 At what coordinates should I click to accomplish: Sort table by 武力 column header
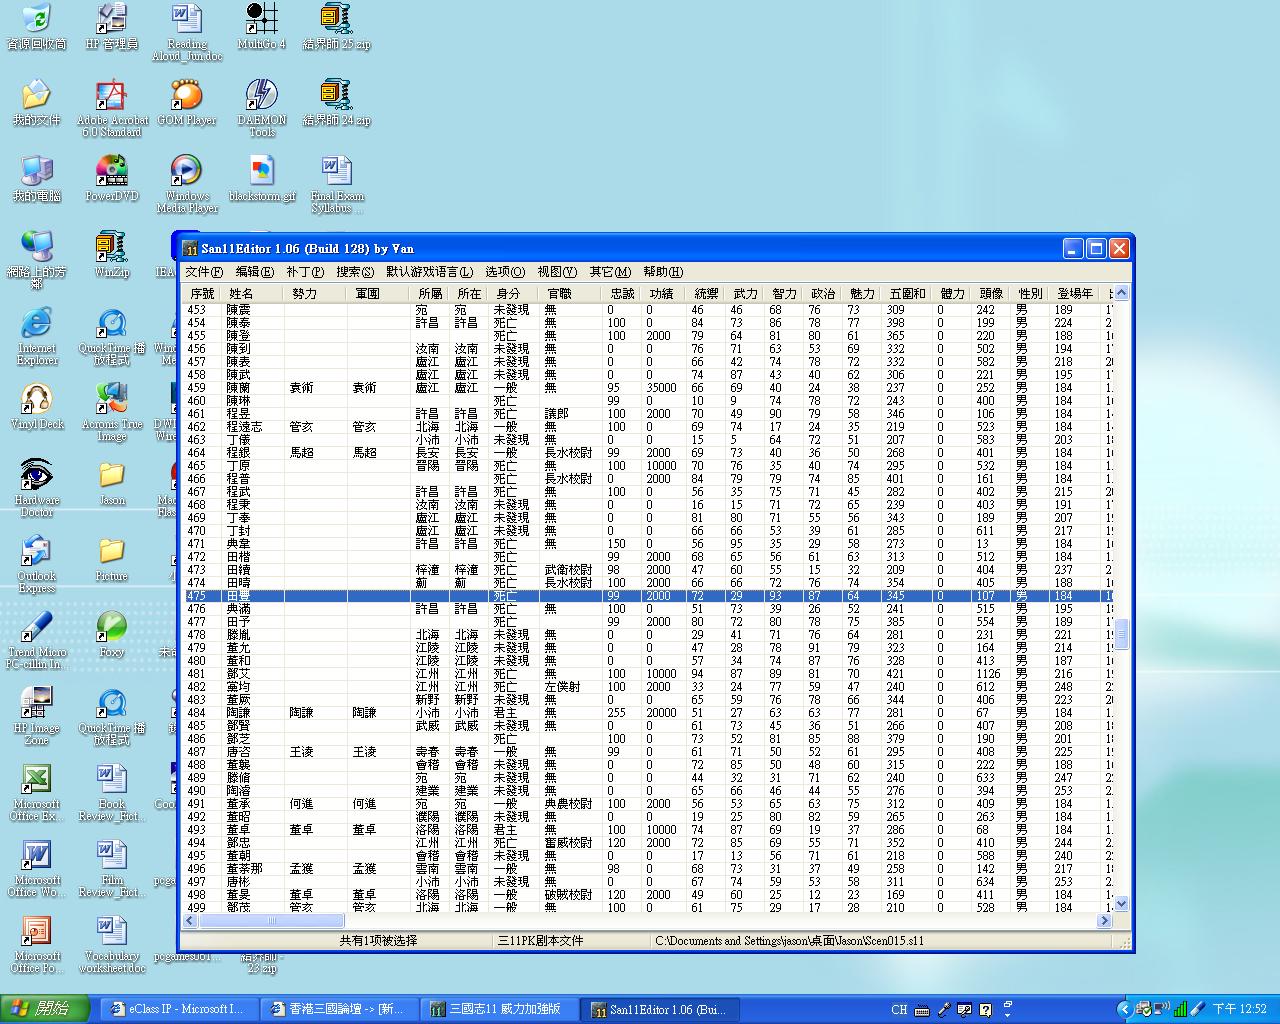[x=745, y=294]
